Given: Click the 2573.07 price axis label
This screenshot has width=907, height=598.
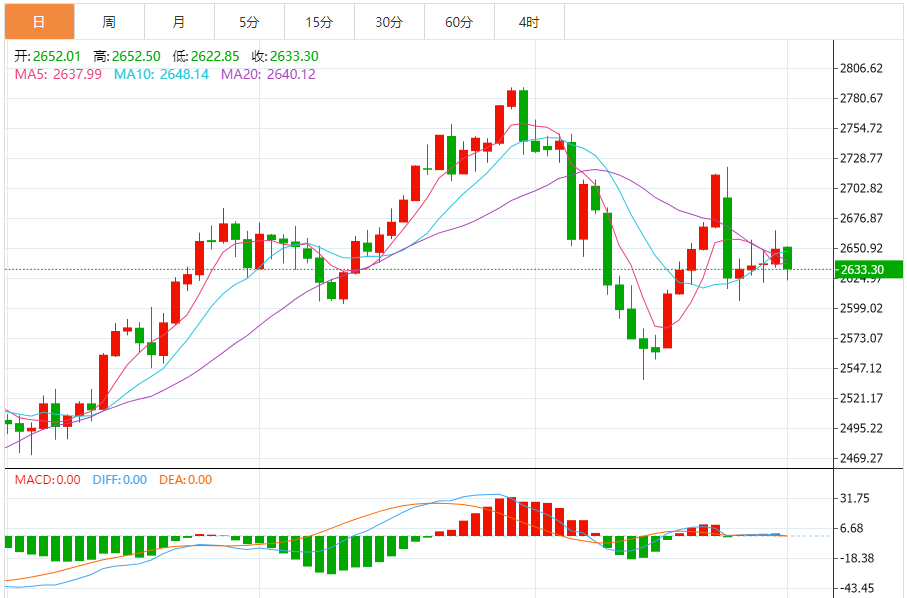Looking at the screenshot, I should tap(861, 338).
